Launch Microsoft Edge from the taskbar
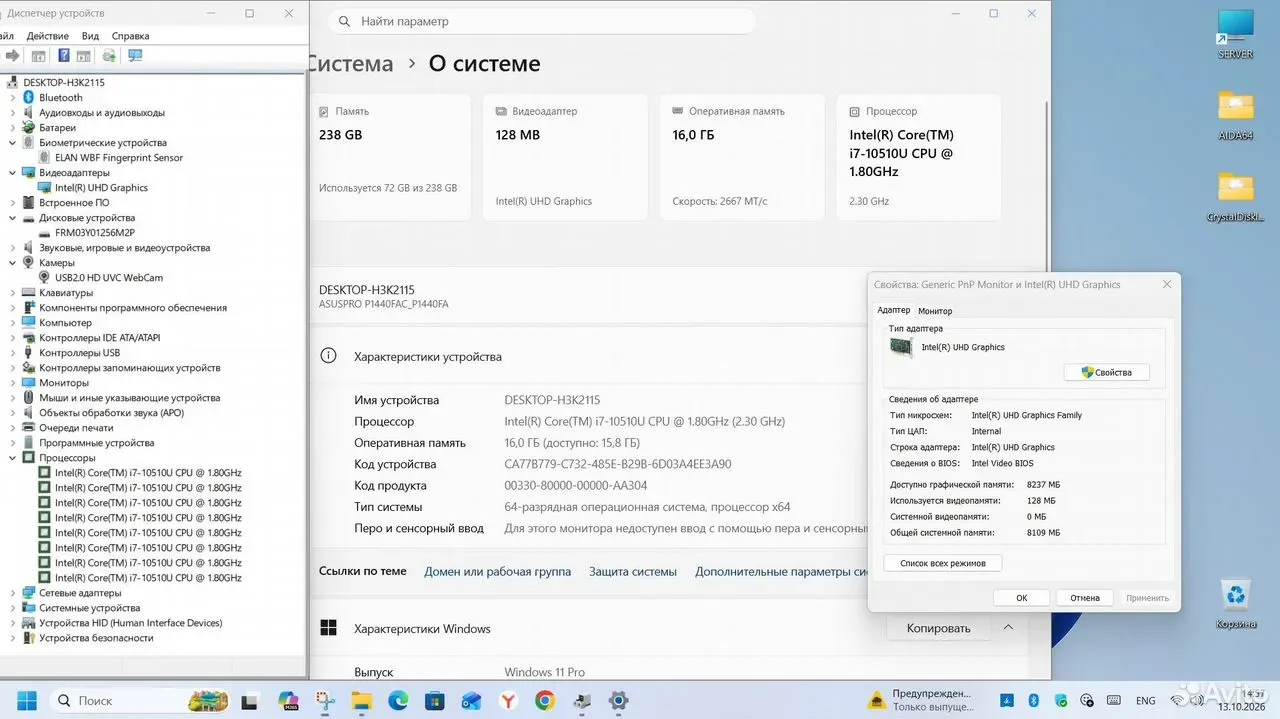 click(x=398, y=700)
